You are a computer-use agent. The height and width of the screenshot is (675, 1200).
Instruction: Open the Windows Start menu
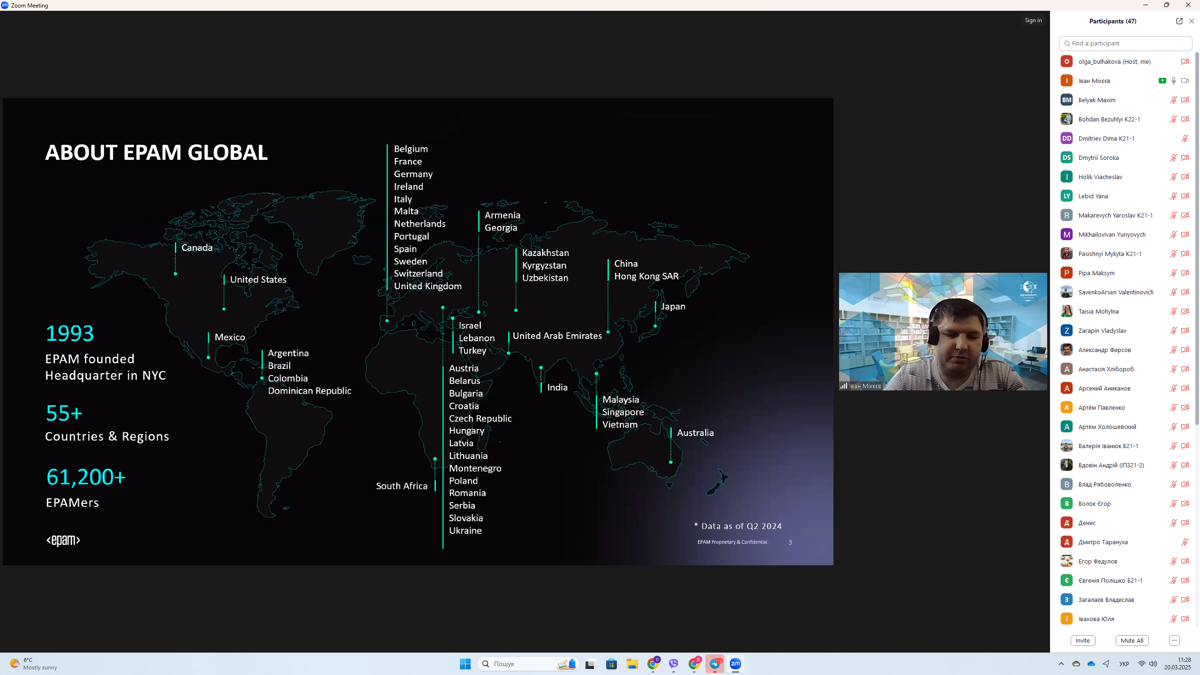pos(465,664)
